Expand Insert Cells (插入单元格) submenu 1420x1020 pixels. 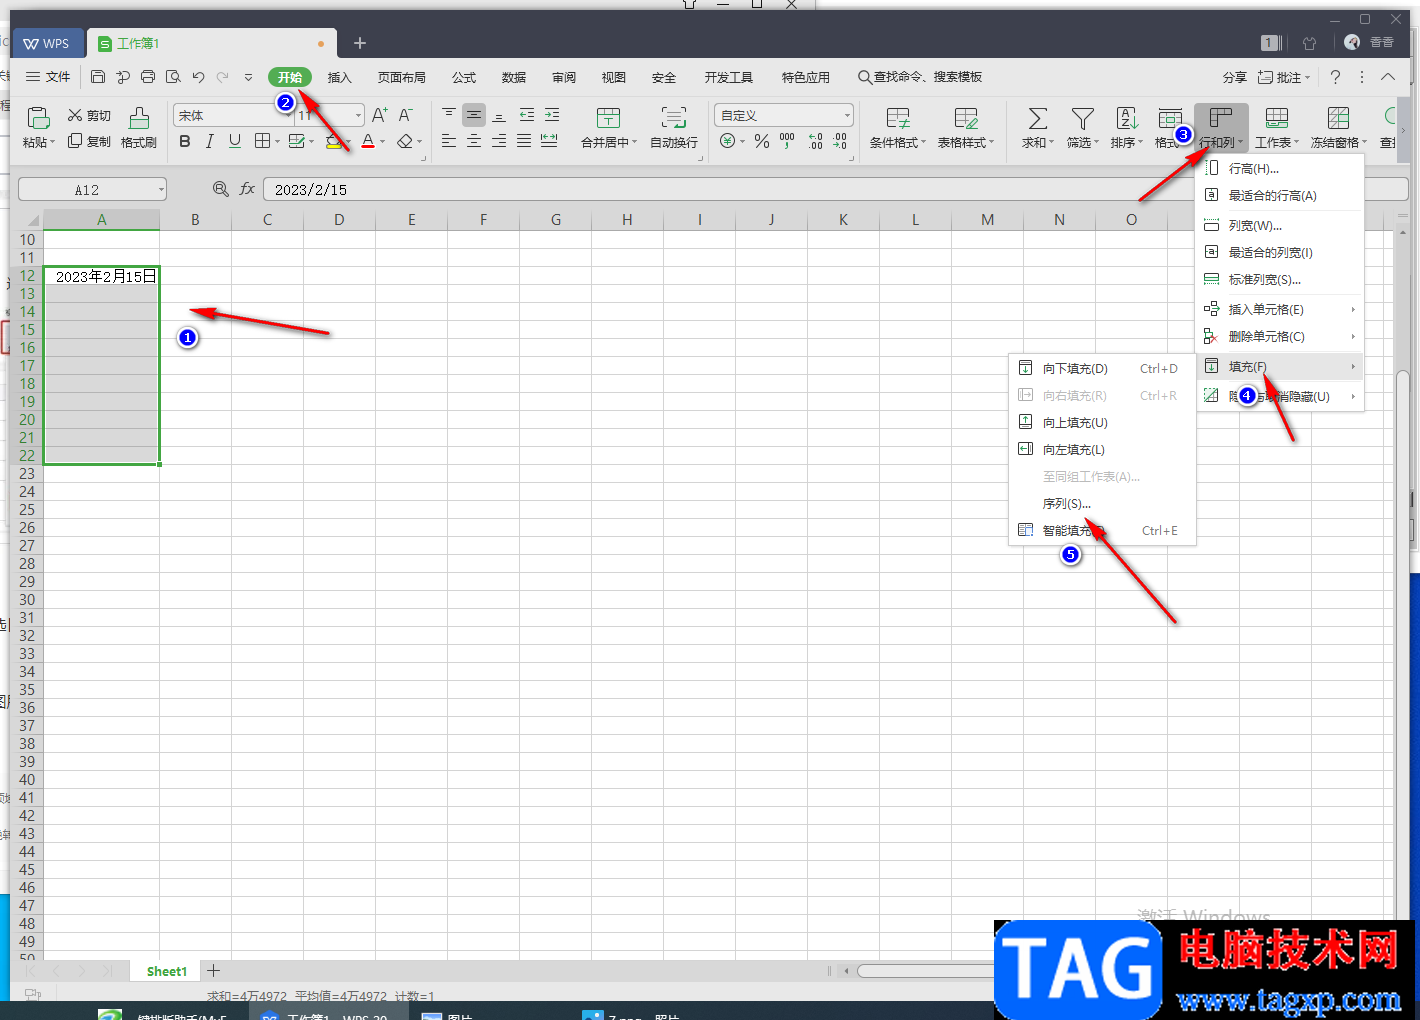(1281, 310)
